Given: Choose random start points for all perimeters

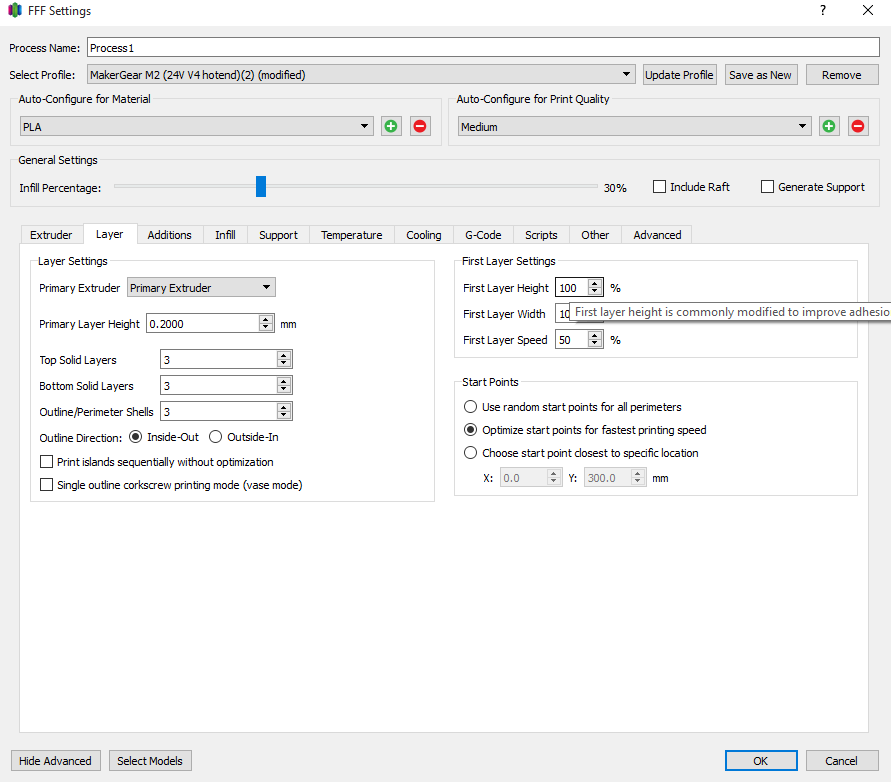Looking at the screenshot, I should 471,407.
